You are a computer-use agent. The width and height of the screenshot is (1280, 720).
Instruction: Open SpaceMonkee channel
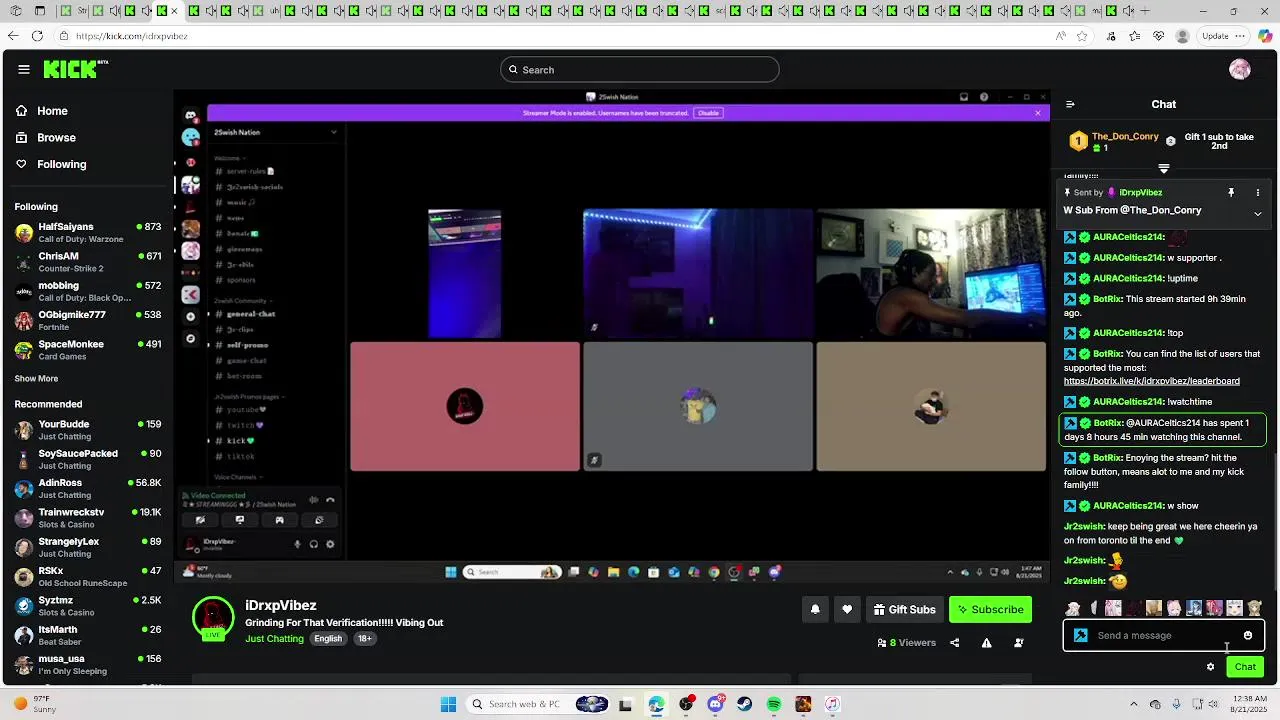pos(88,350)
